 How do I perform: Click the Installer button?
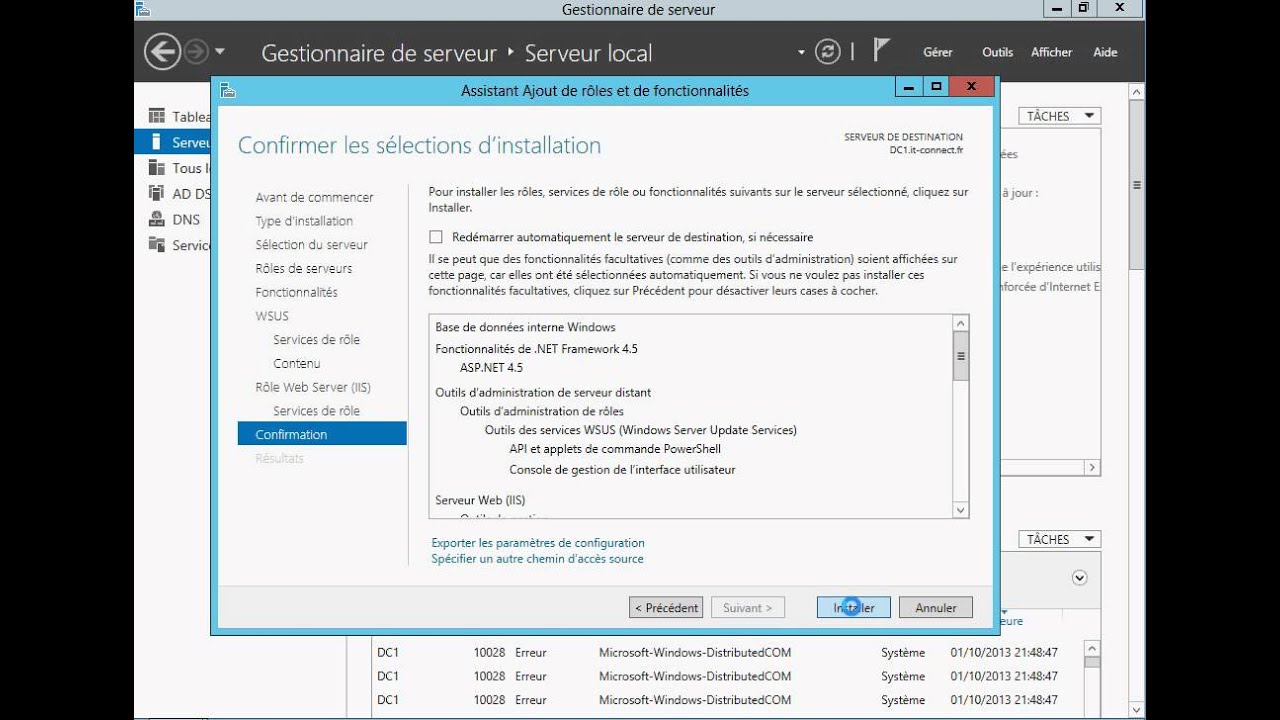coord(853,607)
